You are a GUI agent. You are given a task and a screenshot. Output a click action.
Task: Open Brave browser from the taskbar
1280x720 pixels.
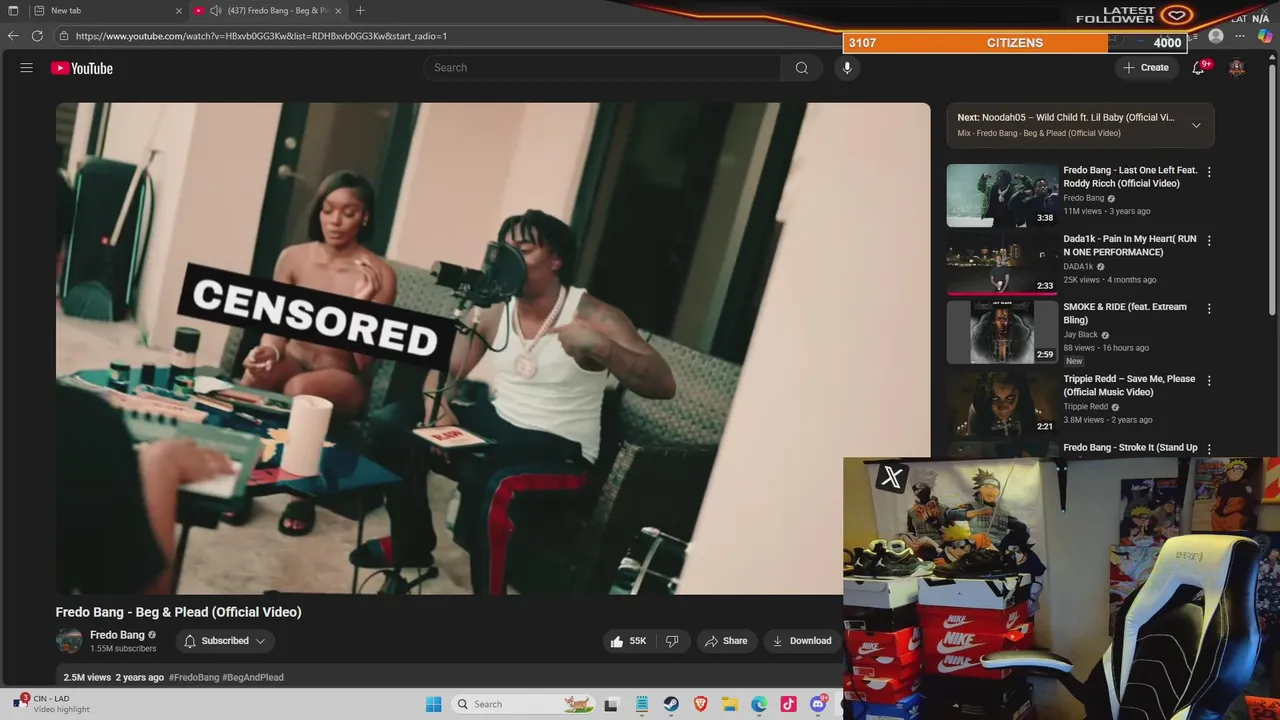tap(700, 704)
